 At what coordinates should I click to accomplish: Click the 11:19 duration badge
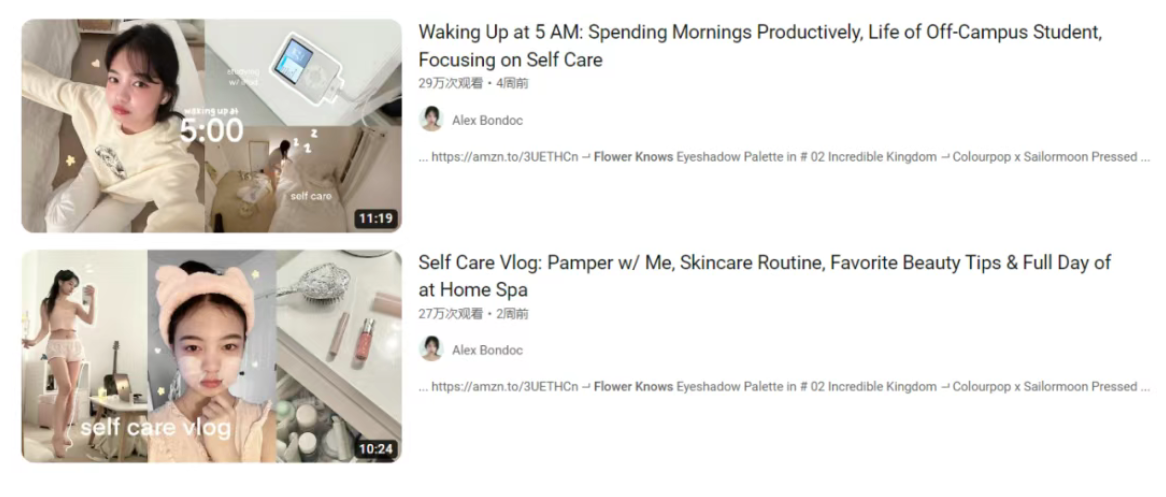click(x=376, y=219)
